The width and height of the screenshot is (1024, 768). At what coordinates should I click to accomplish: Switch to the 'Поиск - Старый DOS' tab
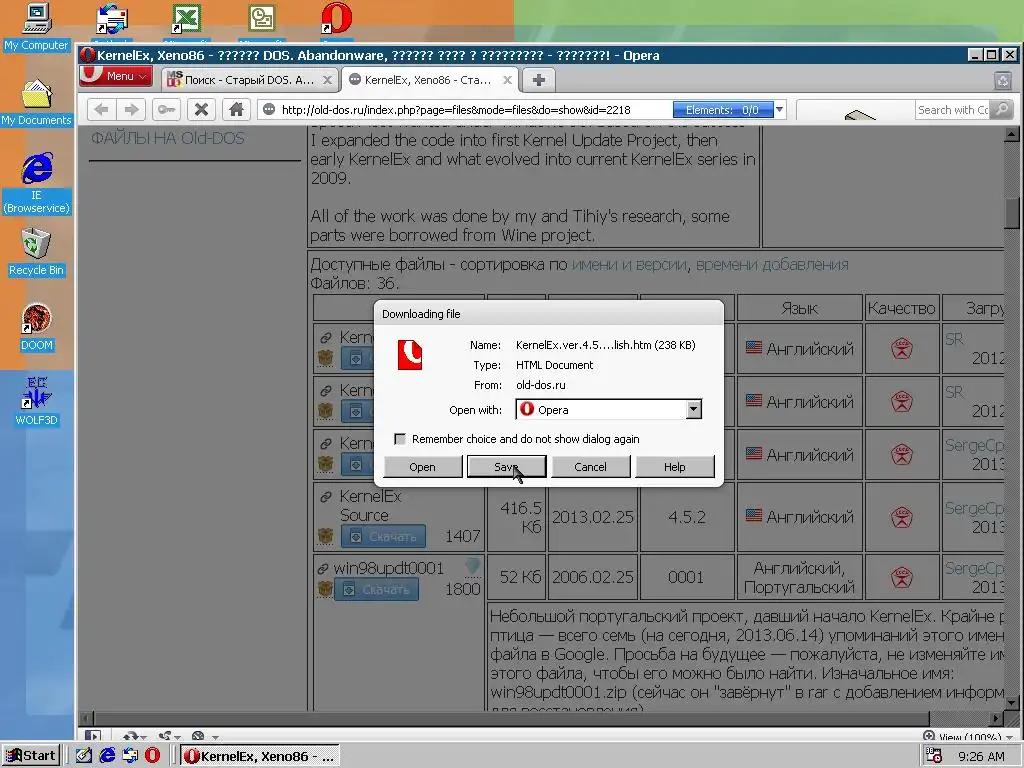[x=249, y=80]
